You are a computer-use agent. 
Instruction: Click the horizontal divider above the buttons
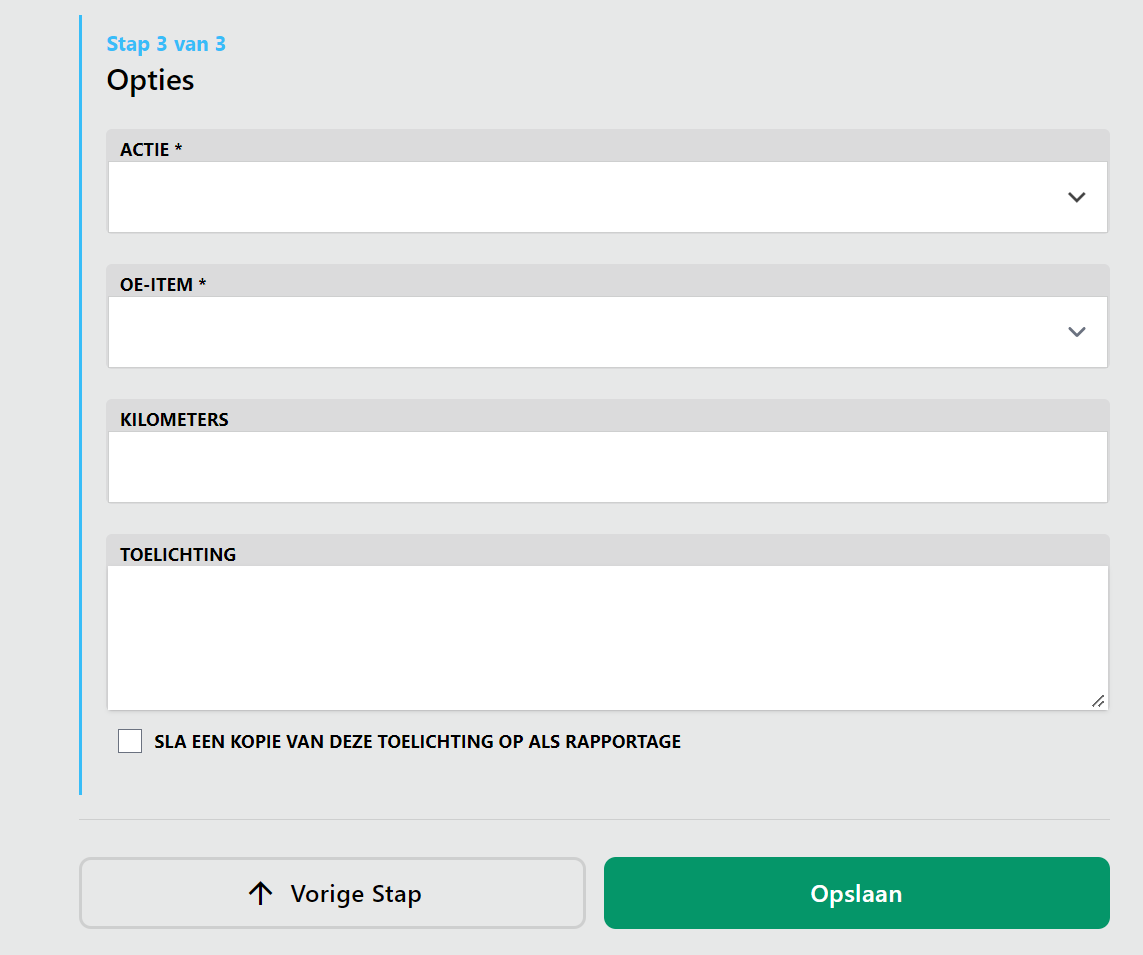pyautogui.click(x=594, y=820)
